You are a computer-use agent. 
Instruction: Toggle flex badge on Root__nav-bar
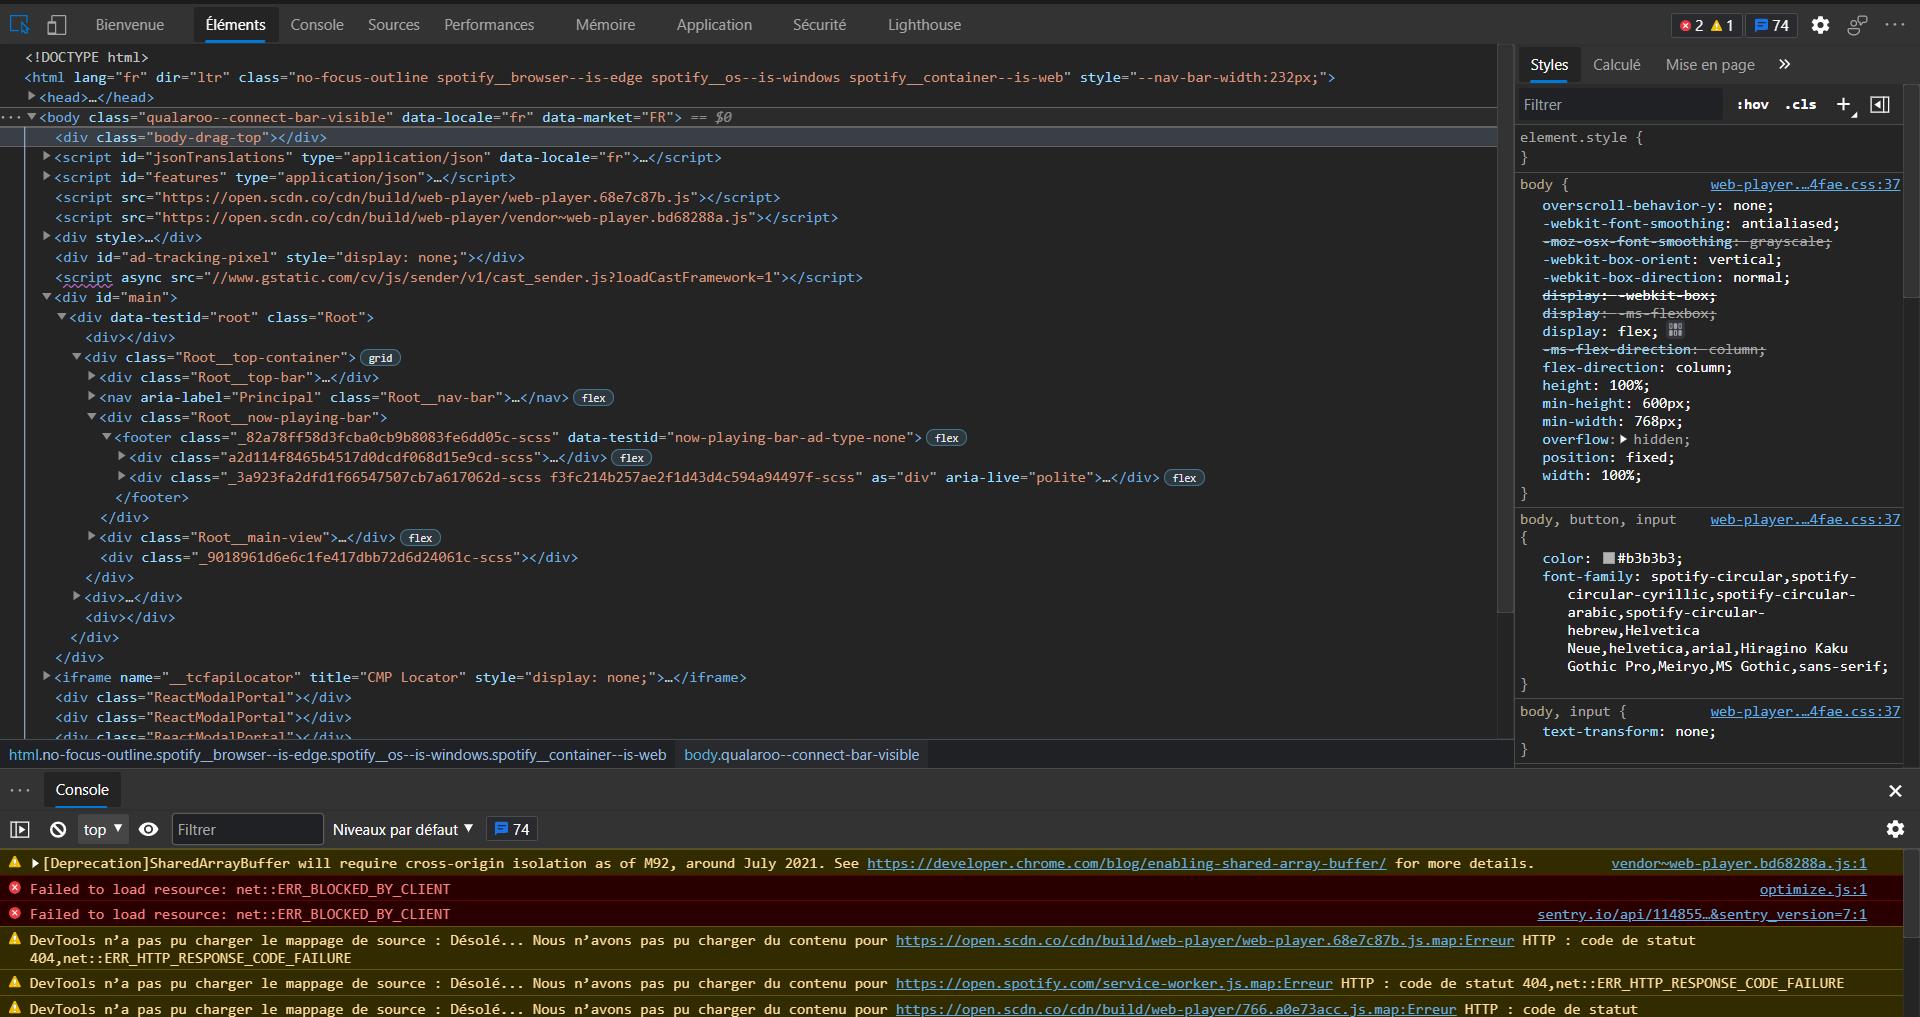(x=594, y=398)
